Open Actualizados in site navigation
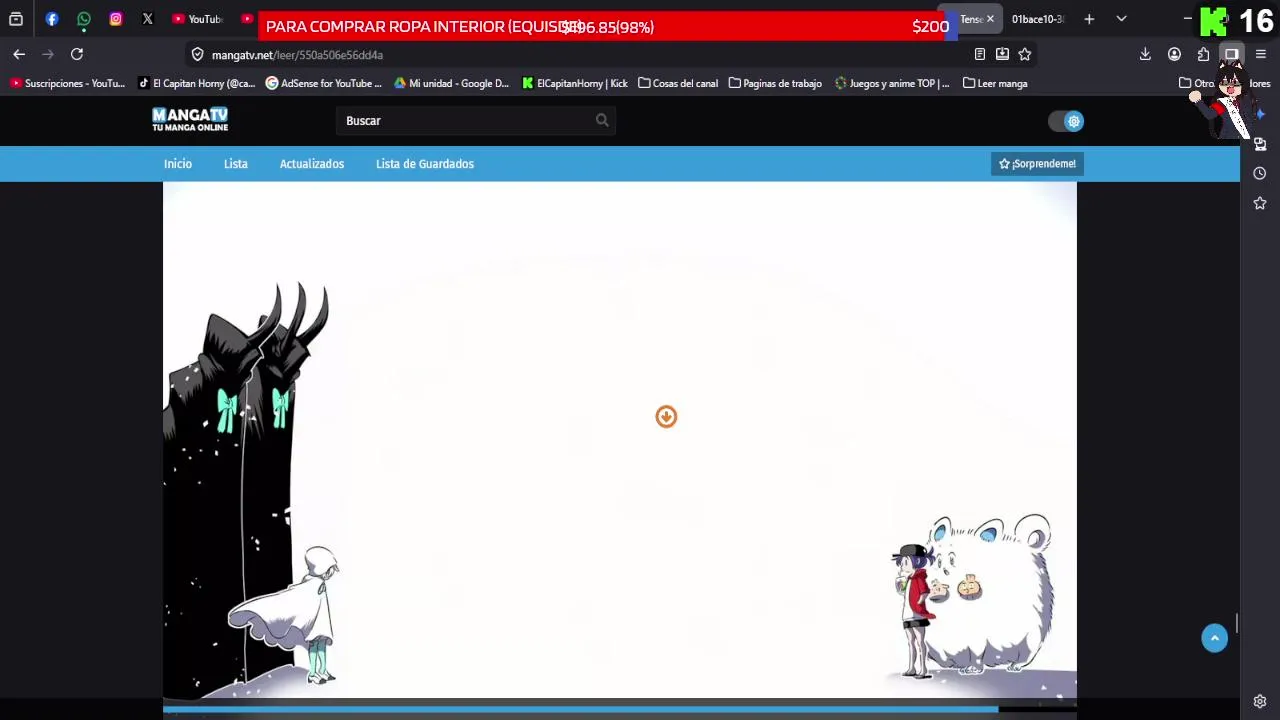Screen dimensions: 1280x720 pos(312,164)
